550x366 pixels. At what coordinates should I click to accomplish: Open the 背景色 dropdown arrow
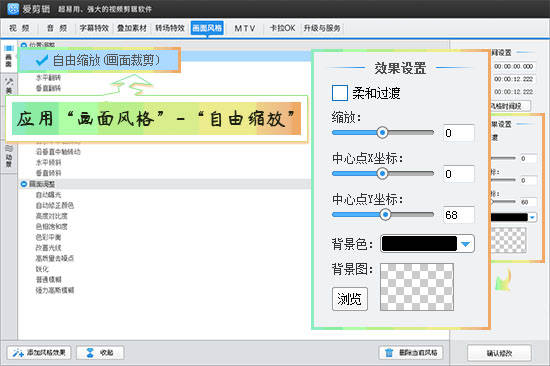click(466, 244)
